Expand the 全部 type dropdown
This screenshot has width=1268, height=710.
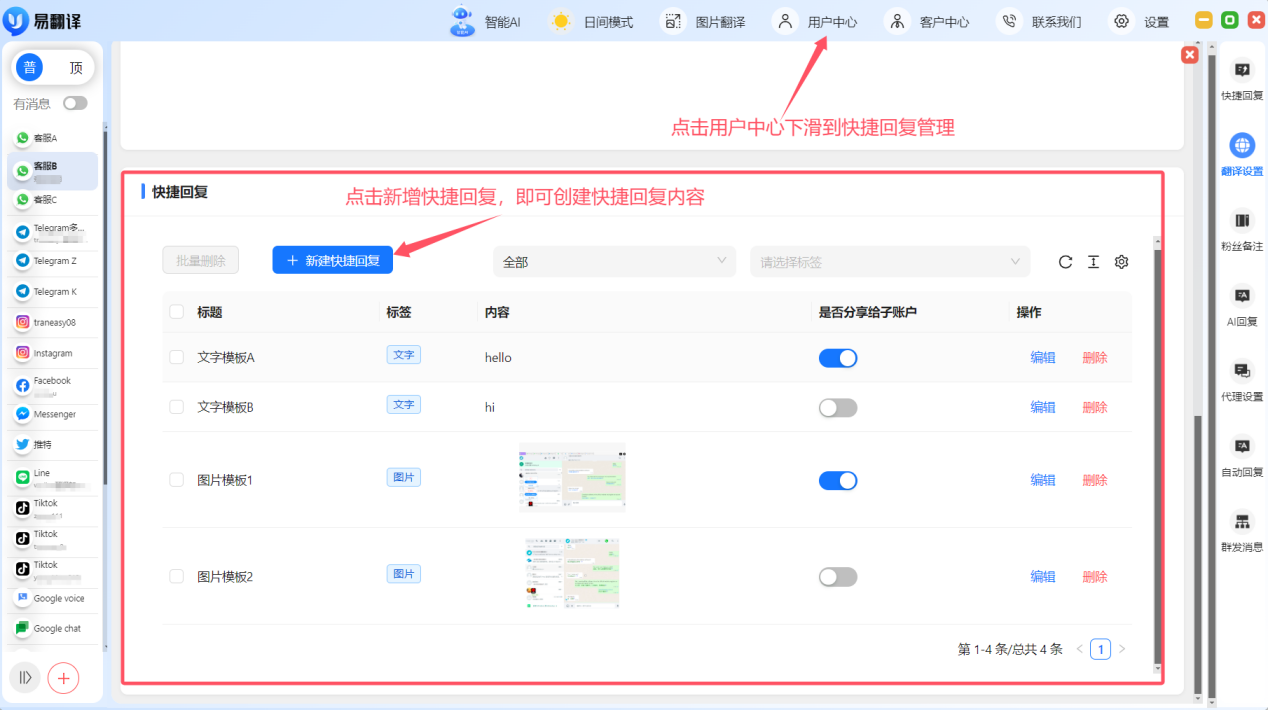click(613, 262)
